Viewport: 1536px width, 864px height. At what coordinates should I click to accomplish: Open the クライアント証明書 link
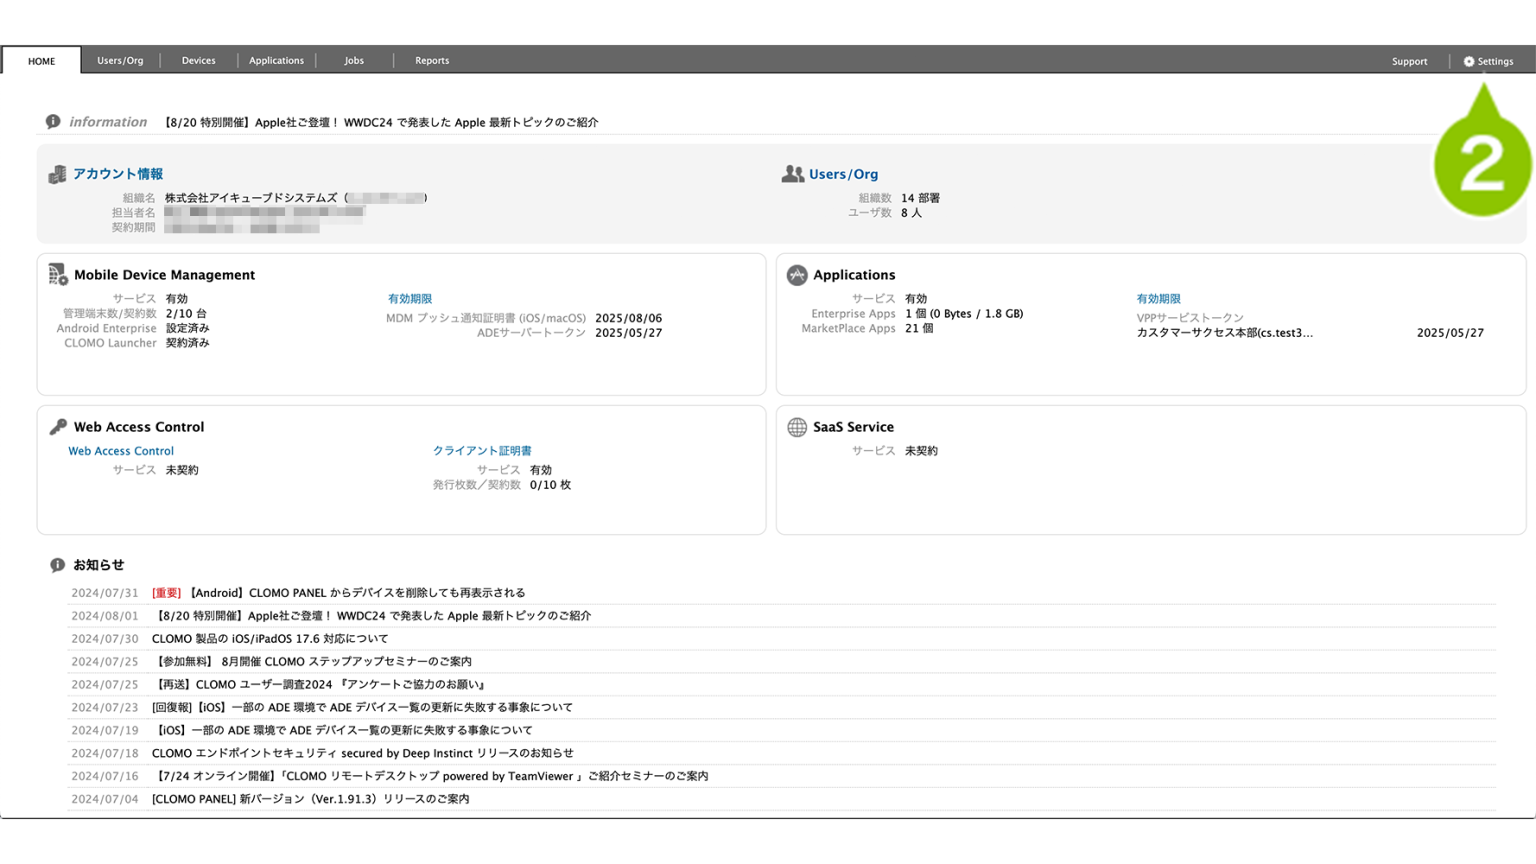coord(482,451)
